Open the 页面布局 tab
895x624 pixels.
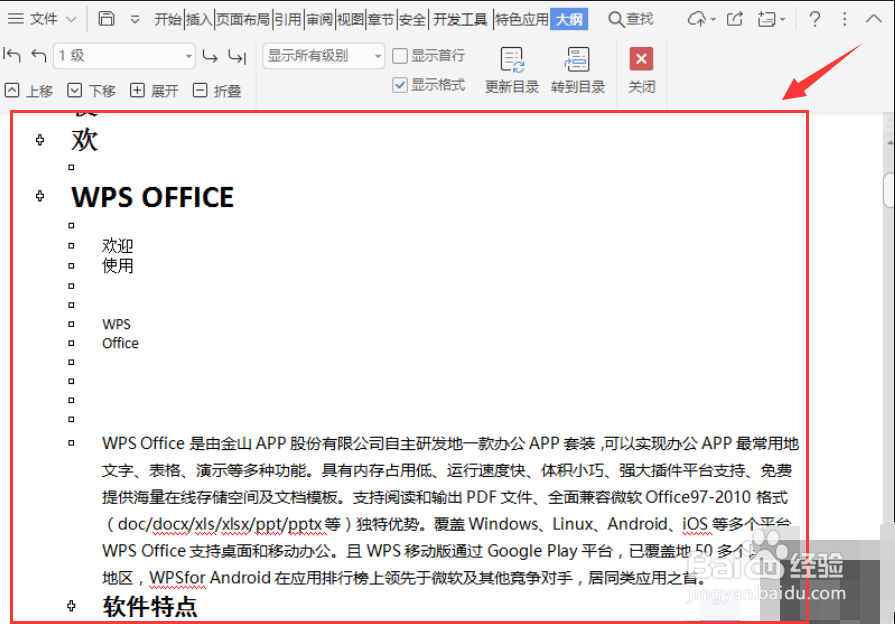(243, 19)
